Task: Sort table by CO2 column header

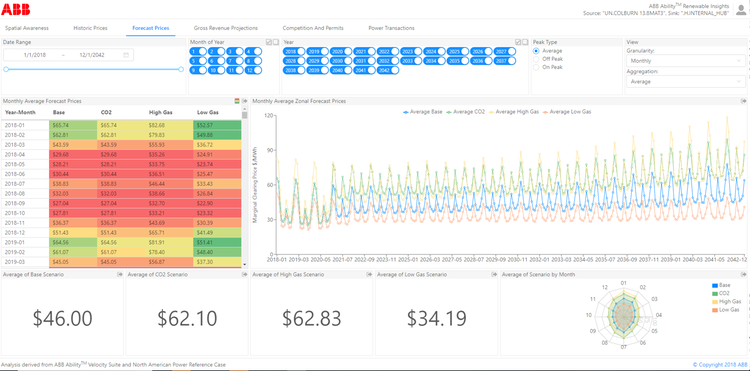Action: click(106, 113)
